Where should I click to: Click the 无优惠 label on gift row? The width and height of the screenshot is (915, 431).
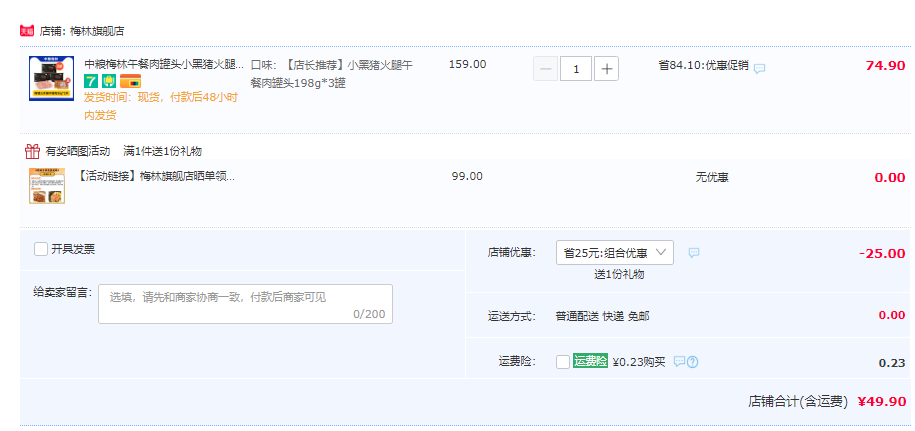pos(712,177)
